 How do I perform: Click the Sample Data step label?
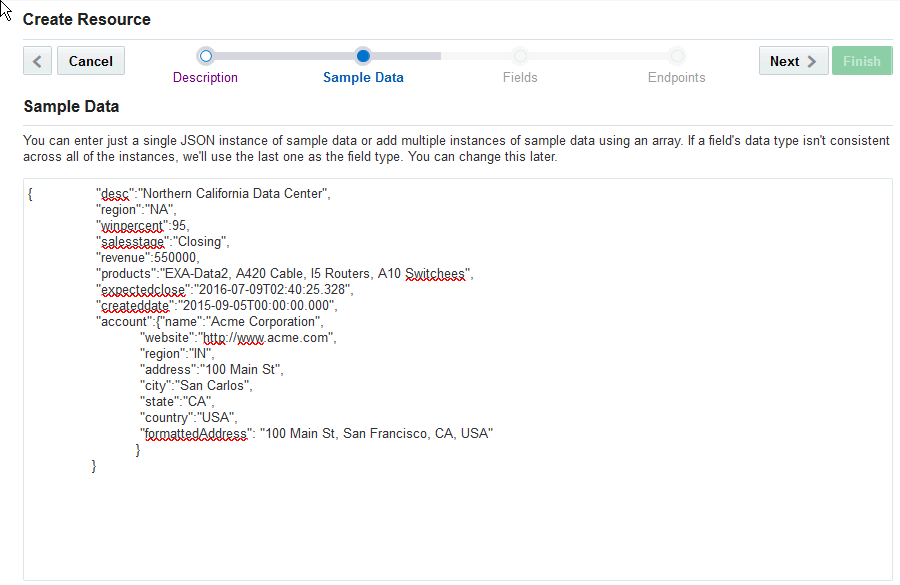click(x=363, y=78)
